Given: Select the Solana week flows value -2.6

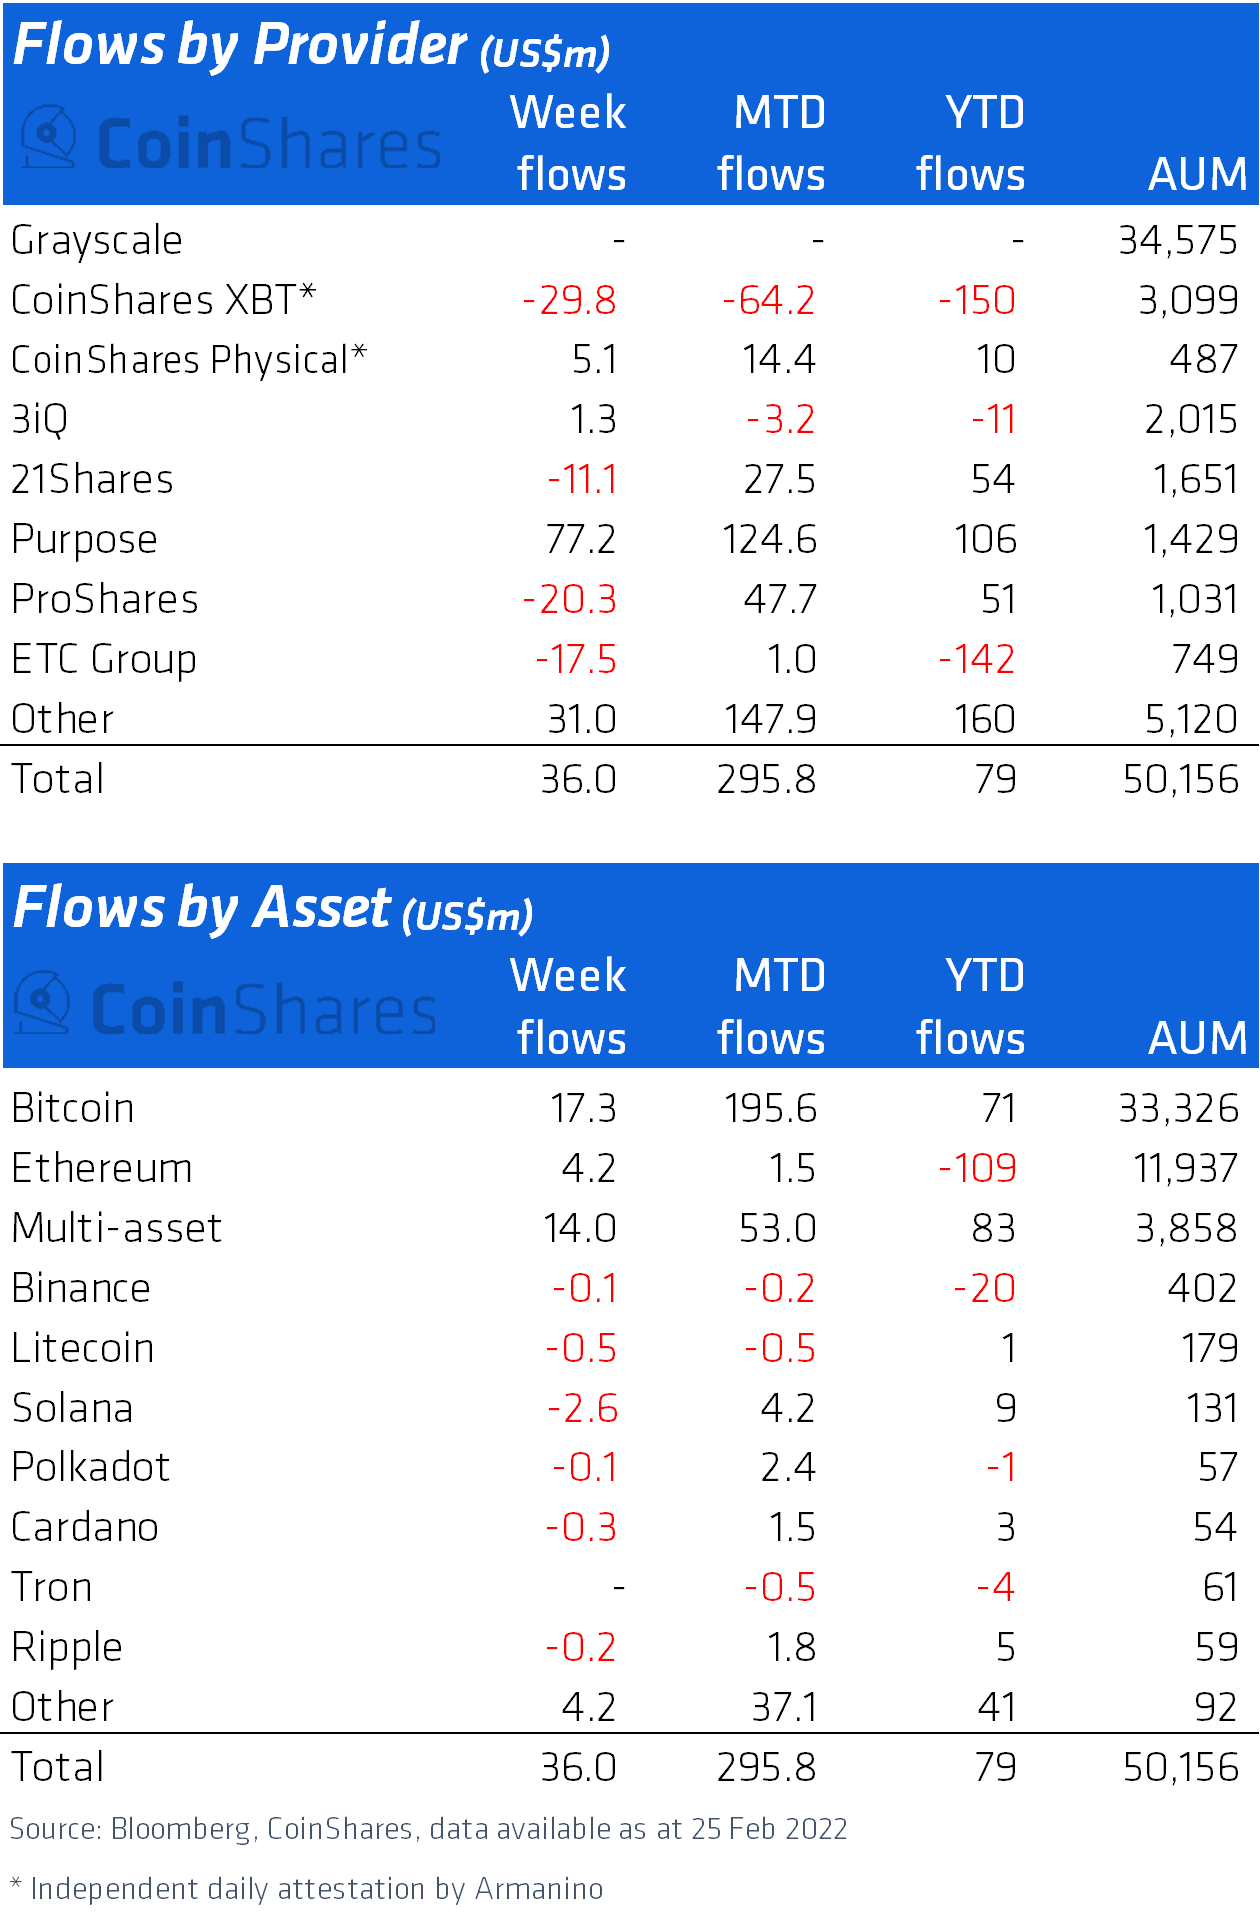Looking at the screenshot, I should pyautogui.click(x=582, y=1408).
